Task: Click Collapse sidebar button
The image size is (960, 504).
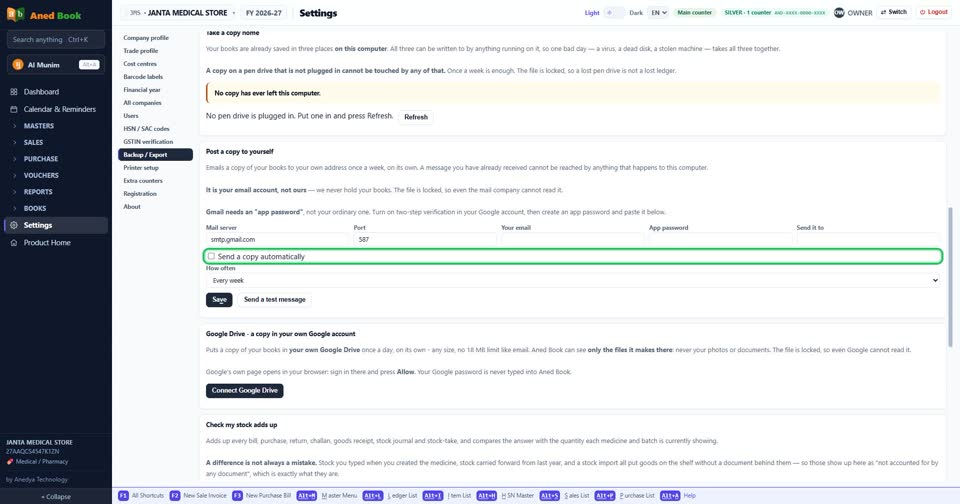Action: (56, 497)
